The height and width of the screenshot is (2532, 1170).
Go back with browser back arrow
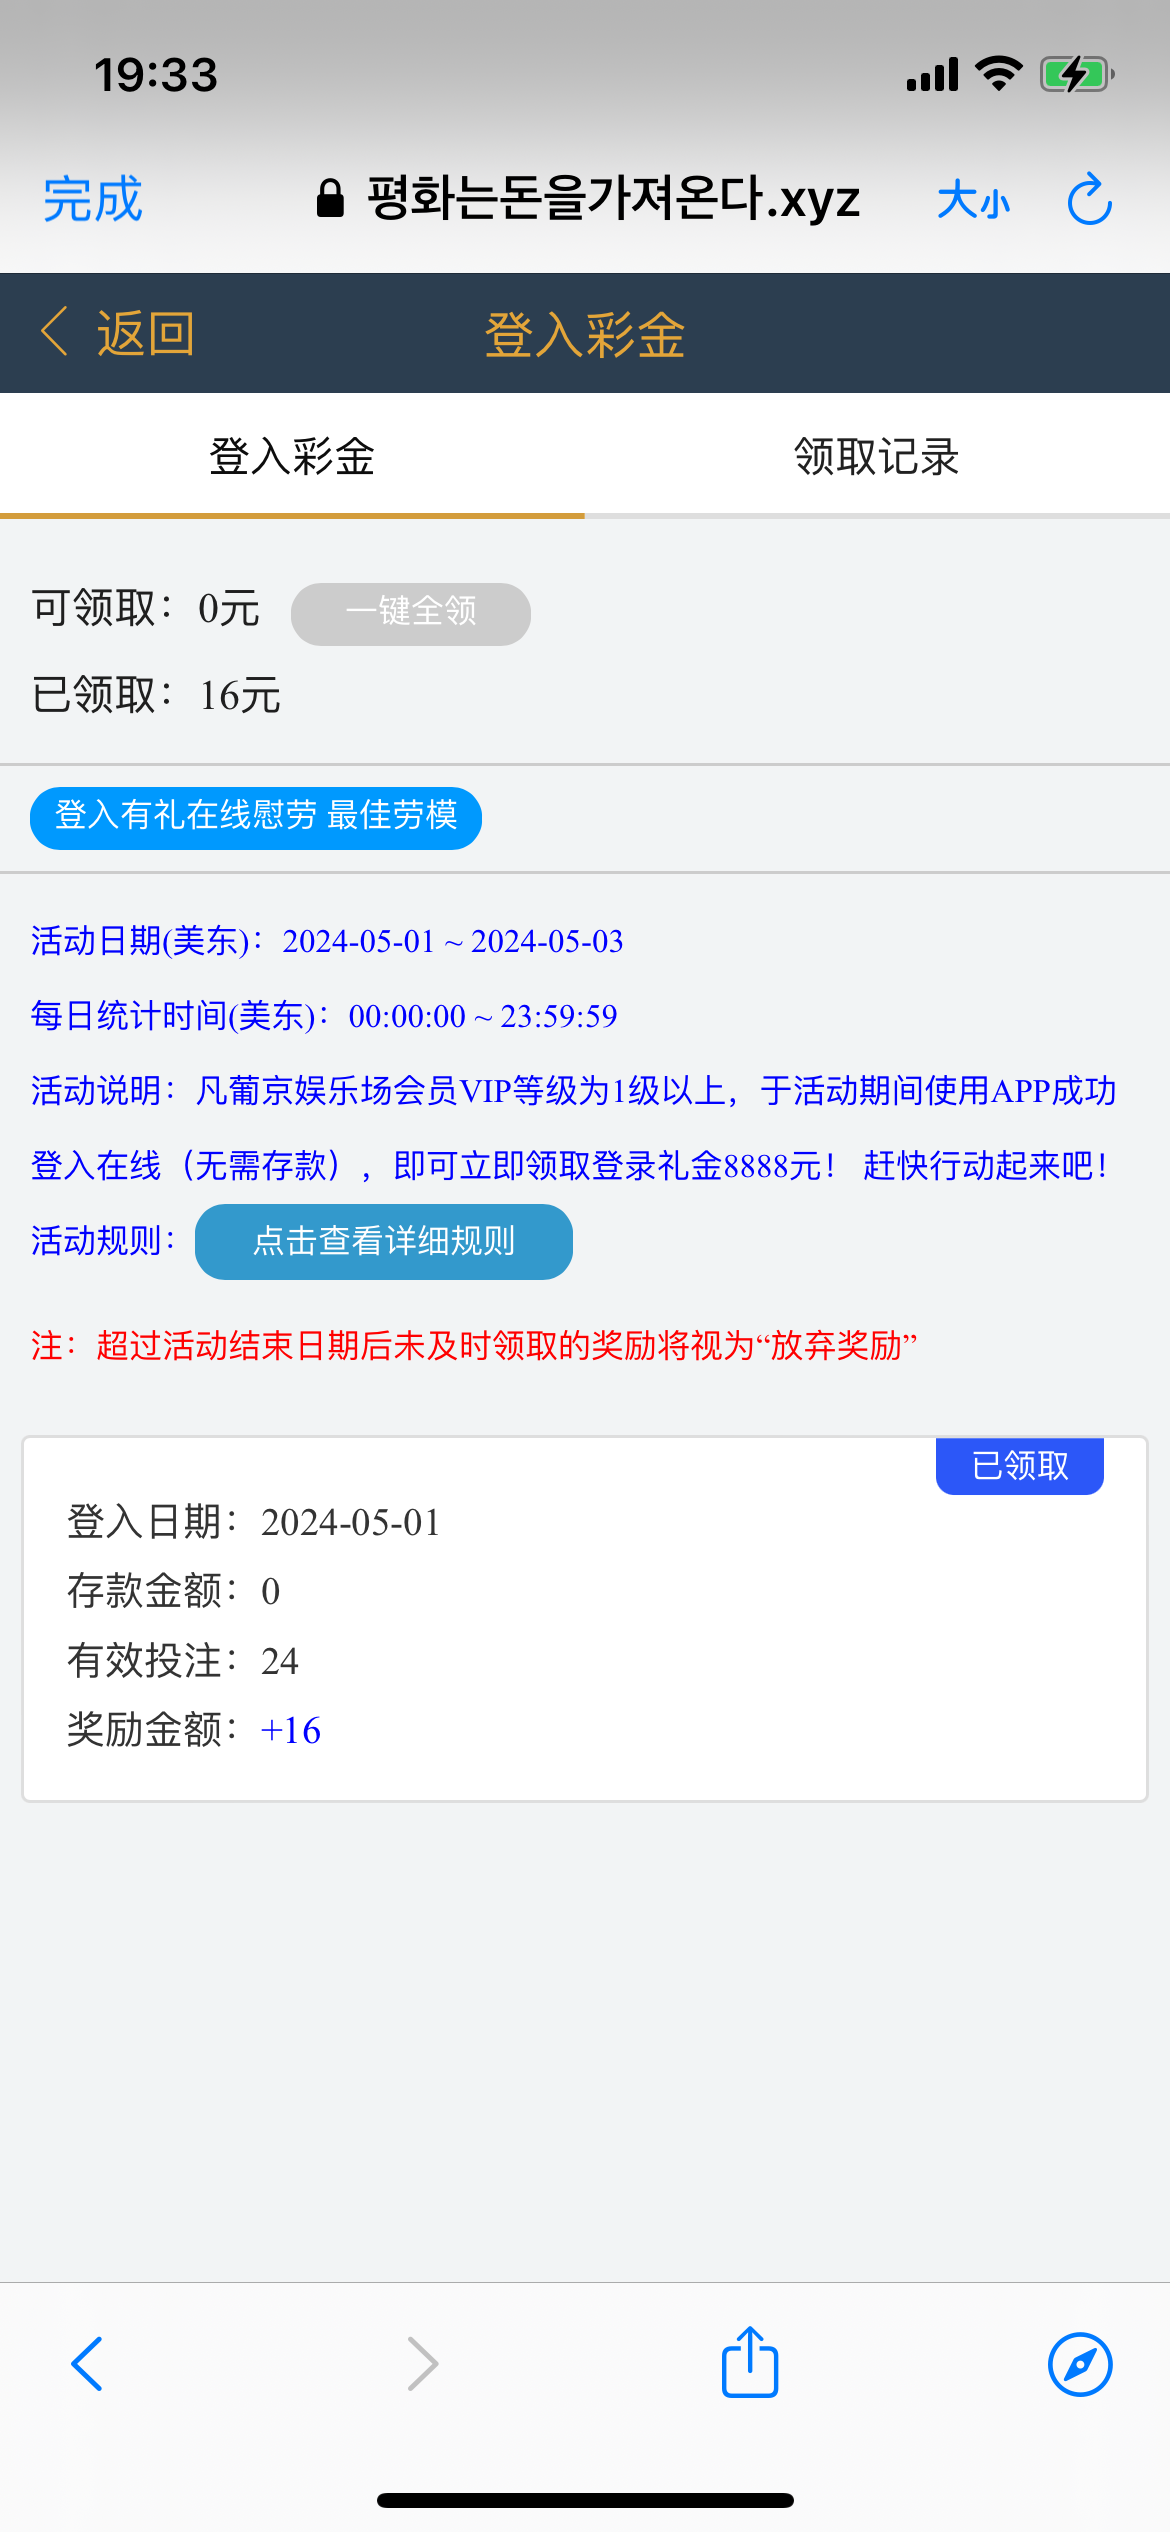[x=87, y=2364]
